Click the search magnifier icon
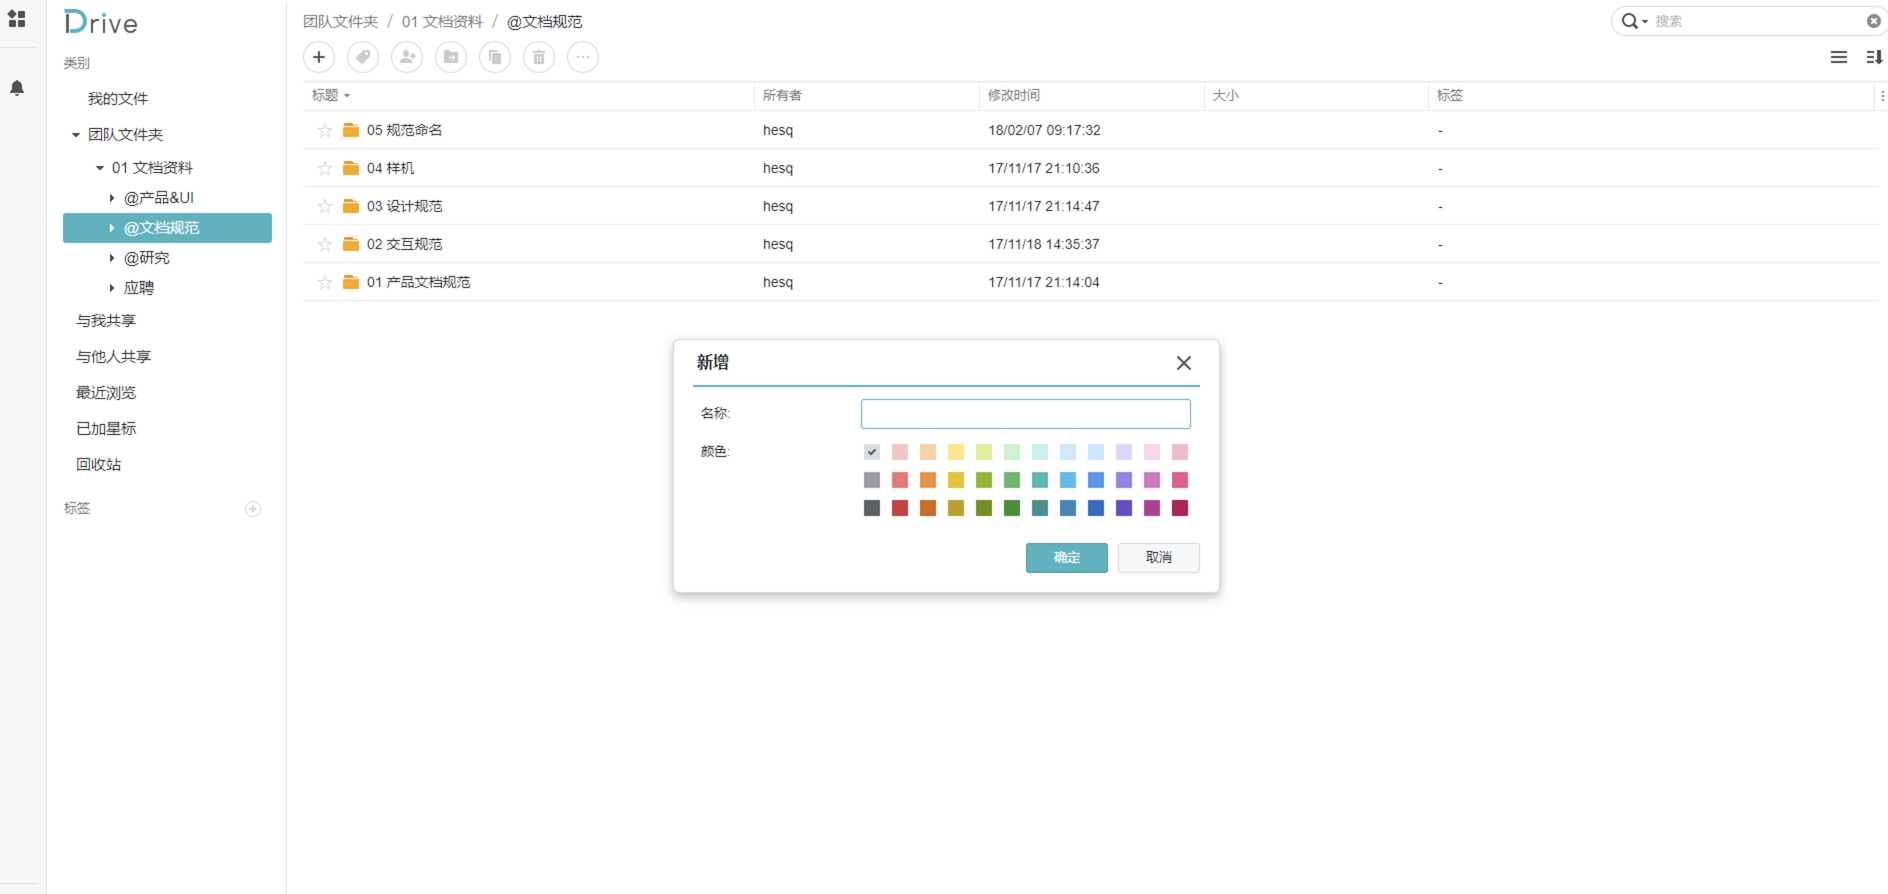 (1629, 21)
